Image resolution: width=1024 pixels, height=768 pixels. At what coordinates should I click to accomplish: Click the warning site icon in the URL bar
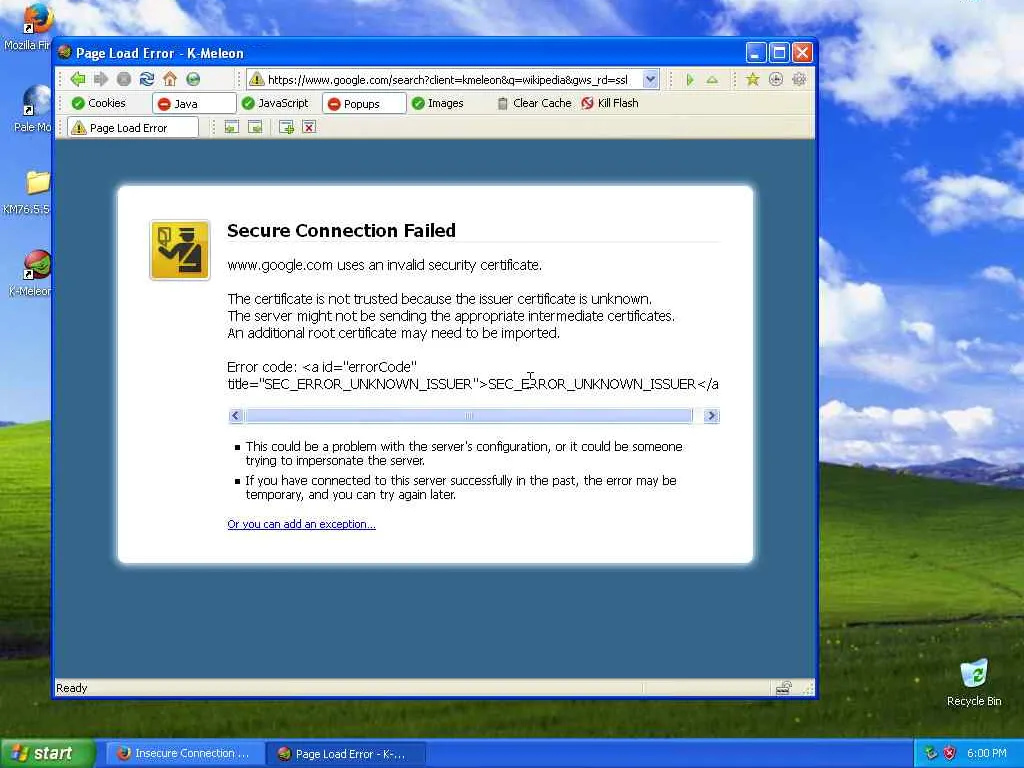[x=257, y=80]
